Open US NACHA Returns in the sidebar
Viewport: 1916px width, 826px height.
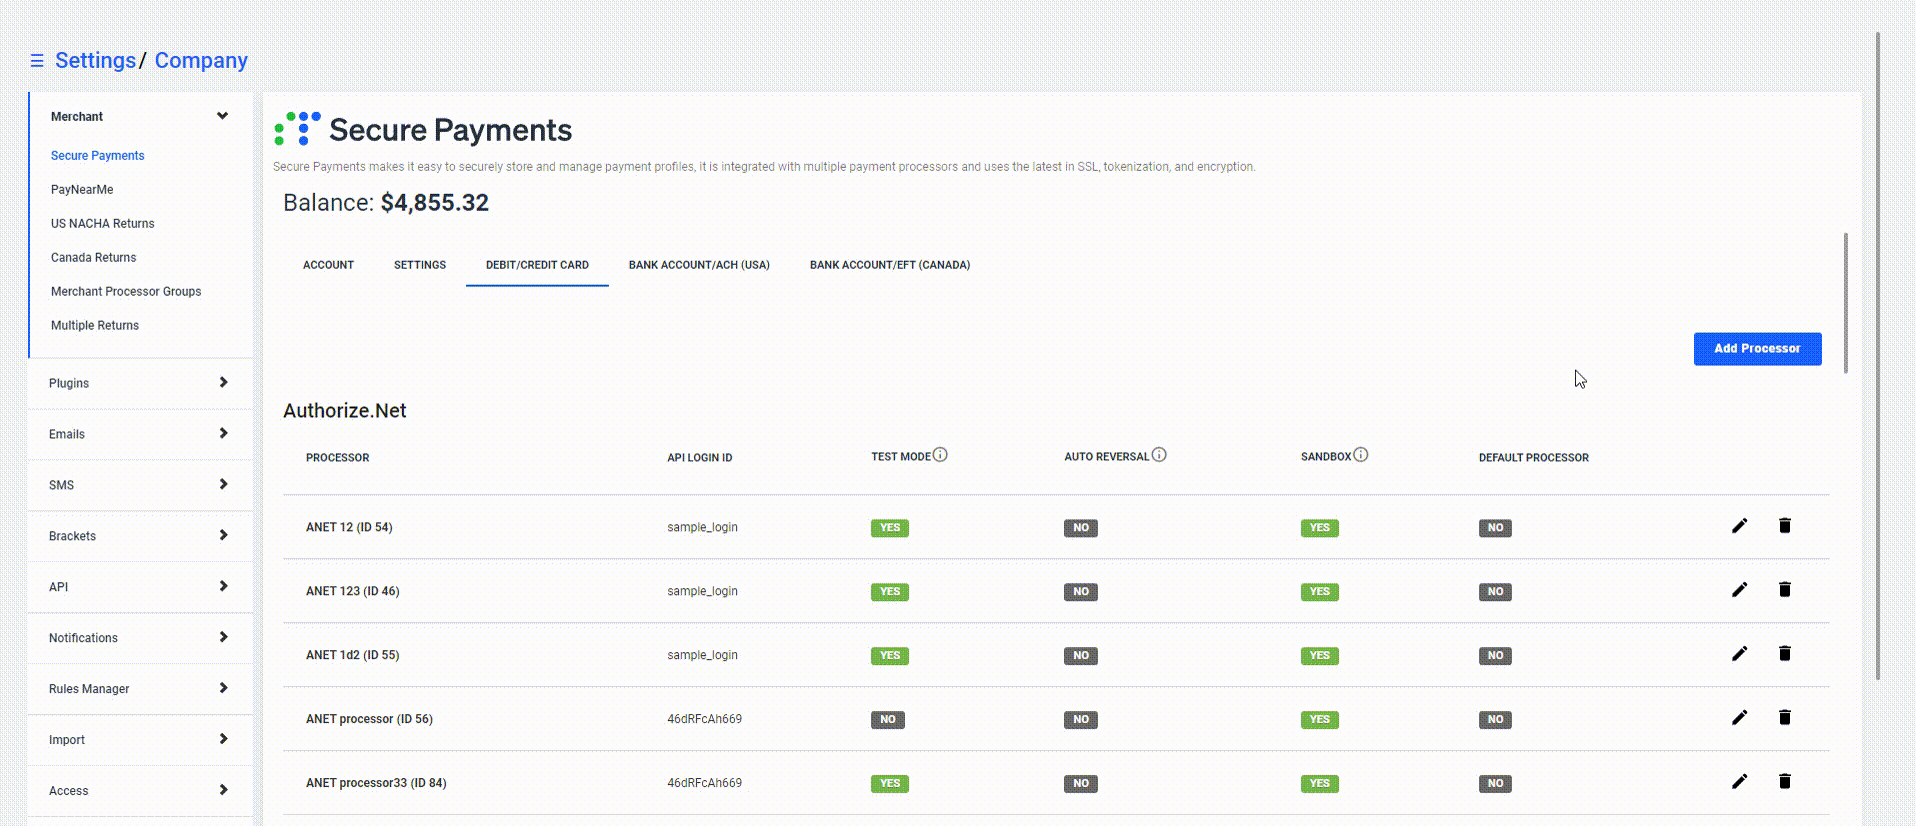click(103, 224)
